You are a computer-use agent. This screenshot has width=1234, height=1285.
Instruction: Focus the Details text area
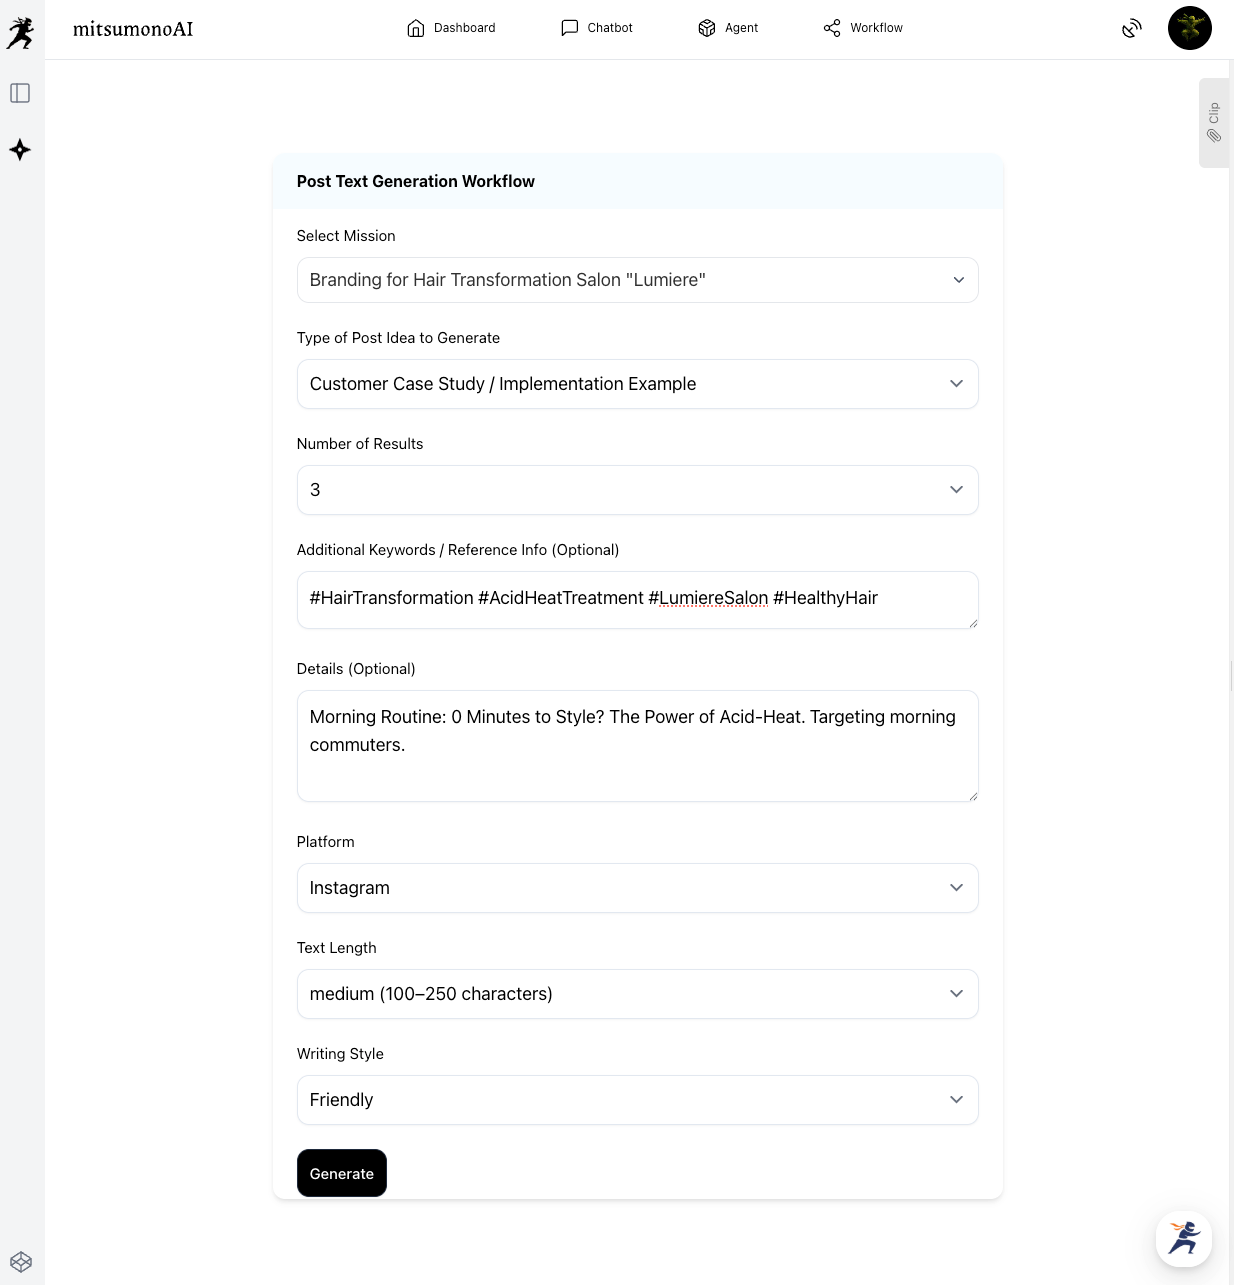click(637, 746)
